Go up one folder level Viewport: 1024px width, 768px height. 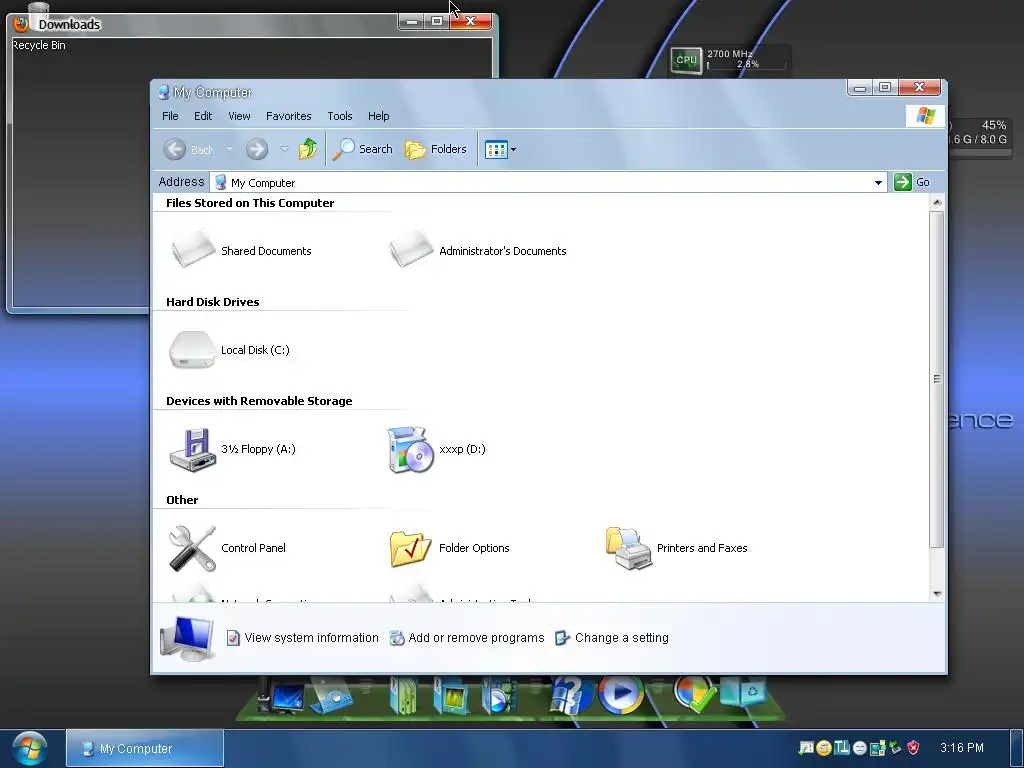click(x=308, y=150)
